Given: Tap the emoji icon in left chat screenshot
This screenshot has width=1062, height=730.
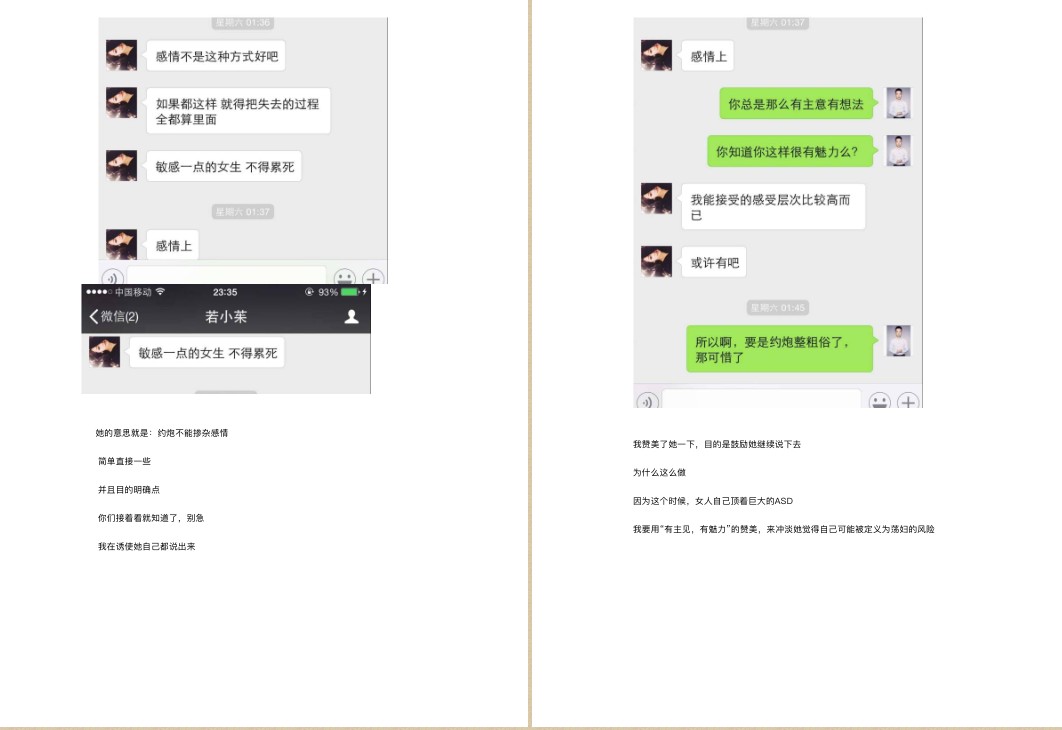Looking at the screenshot, I should tap(344, 276).
